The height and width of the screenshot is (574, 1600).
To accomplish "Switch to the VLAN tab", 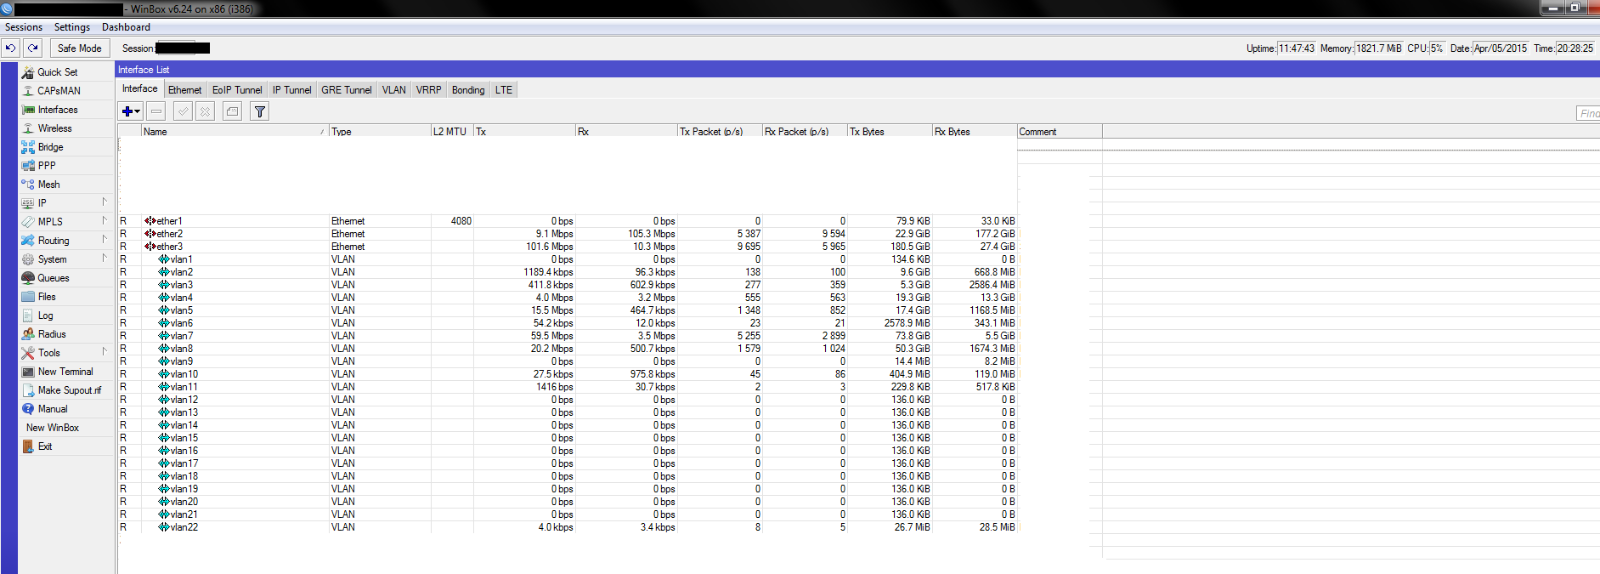I will [x=394, y=90].
